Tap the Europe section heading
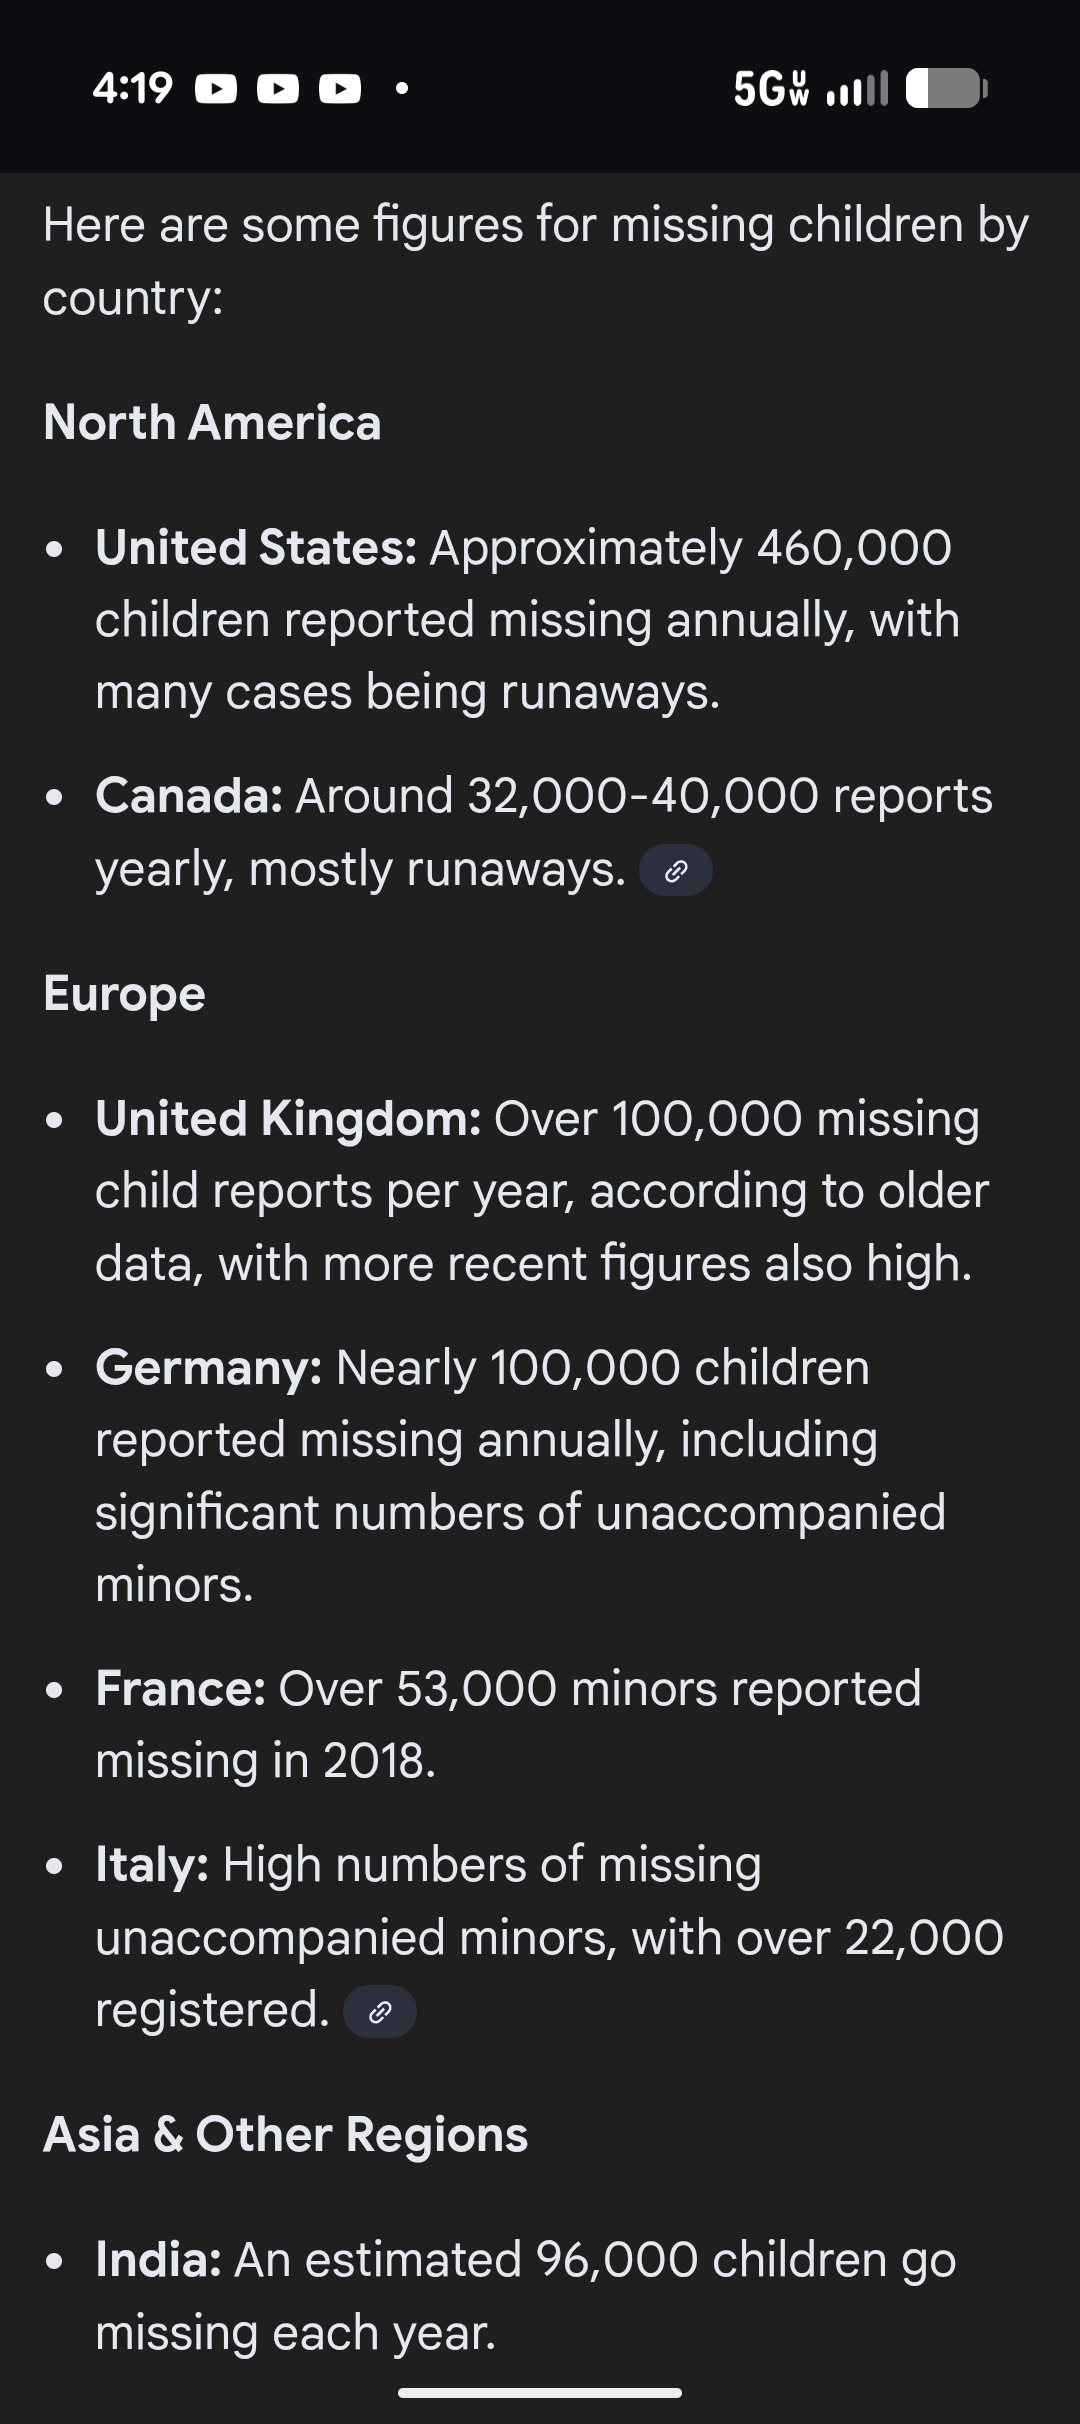 pos(124,994)
